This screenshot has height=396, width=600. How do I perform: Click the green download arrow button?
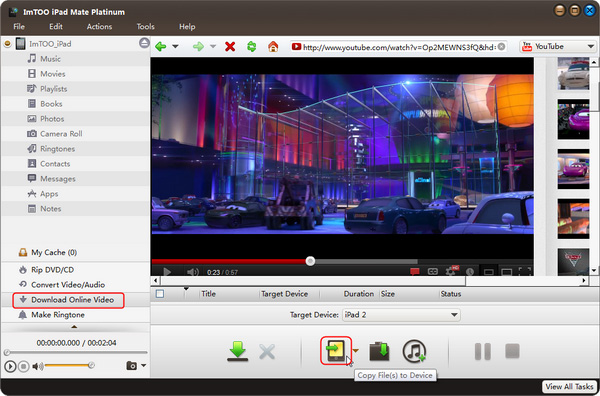[238, 351]
